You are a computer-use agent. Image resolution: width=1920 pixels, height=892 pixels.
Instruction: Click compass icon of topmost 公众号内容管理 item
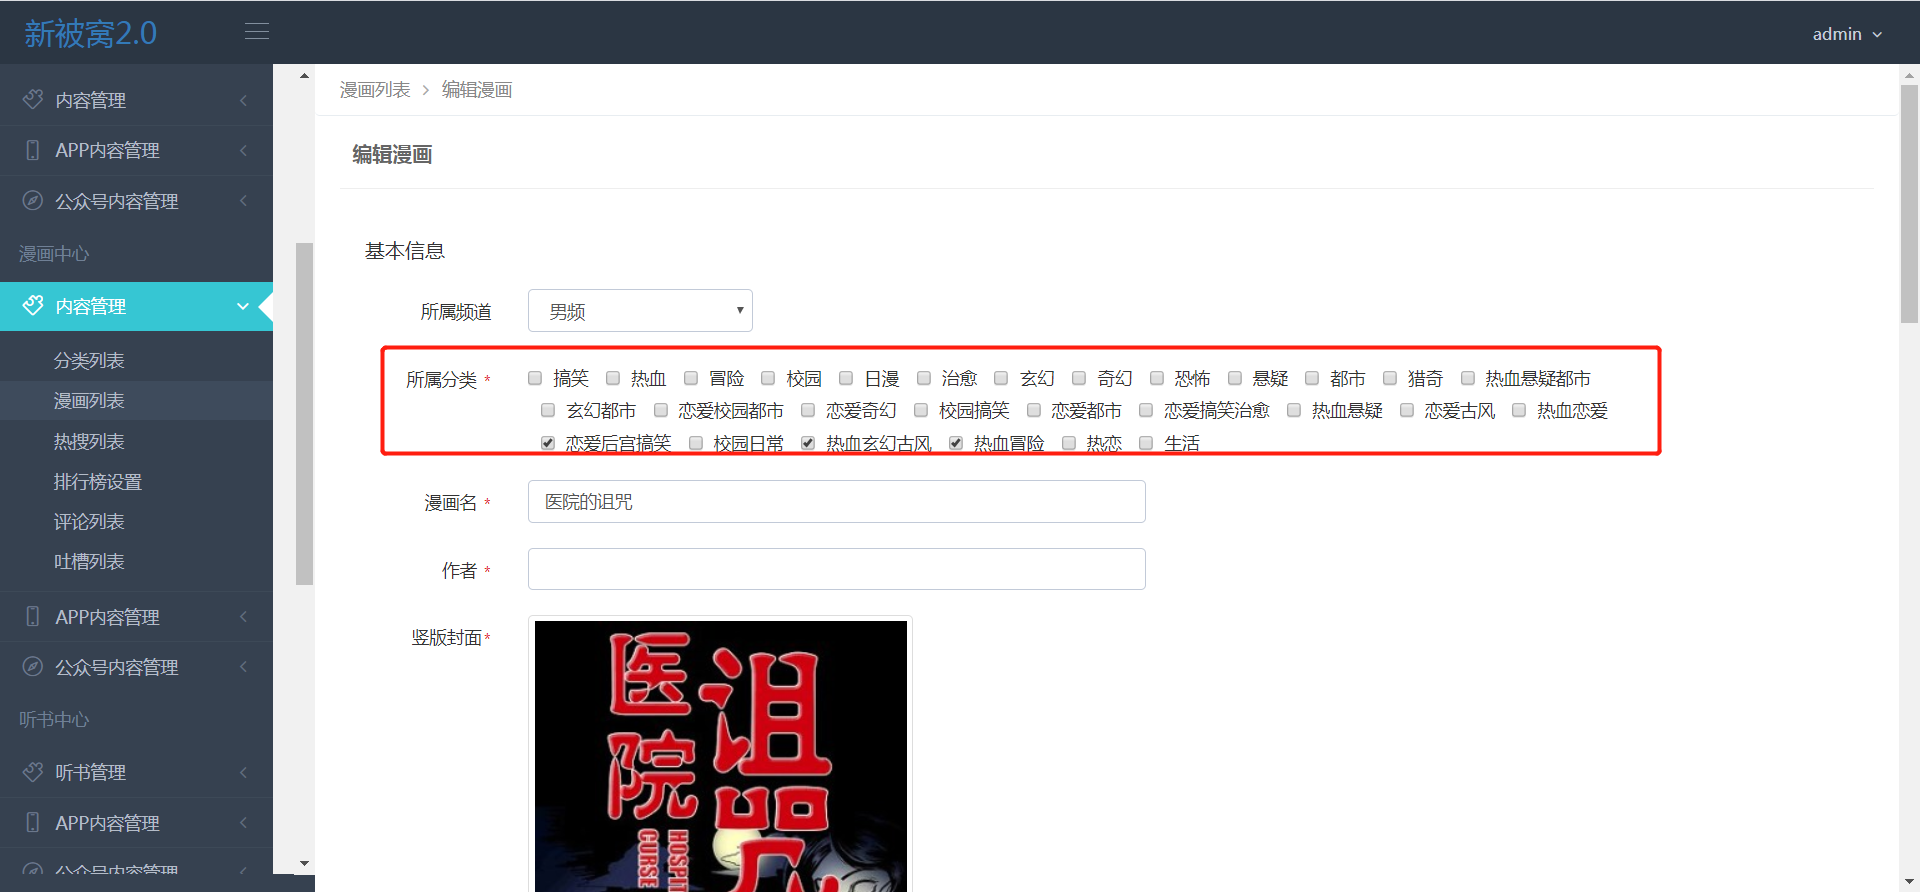pos(33,201)
